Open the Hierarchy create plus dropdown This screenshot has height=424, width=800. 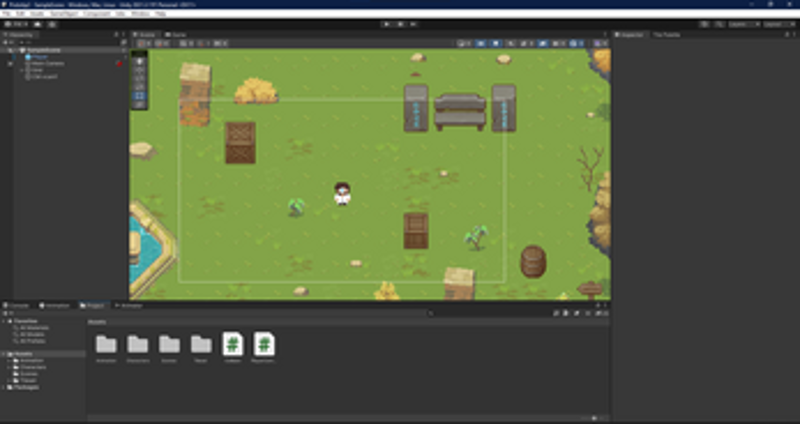coord(7,42)
